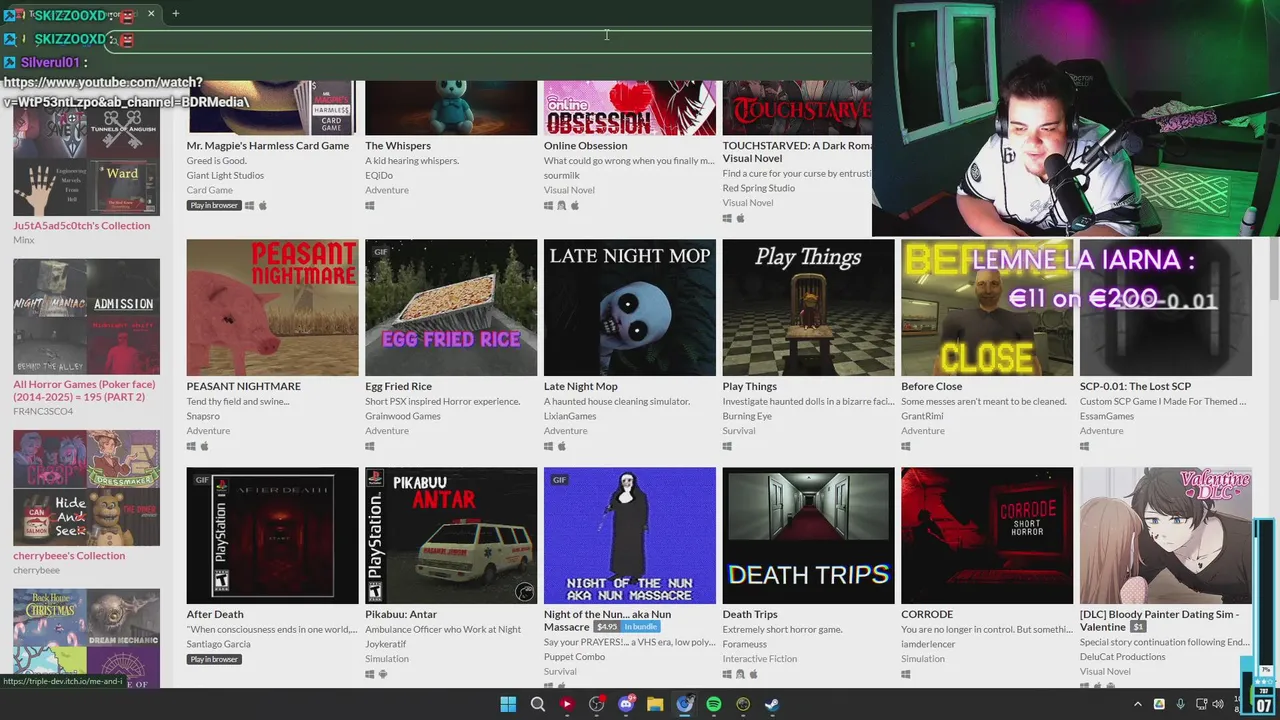Click Windows platform icon under PEASANT NIGHTMARE
Viewport: 1280px width, 720px height.
pos(191,446)
